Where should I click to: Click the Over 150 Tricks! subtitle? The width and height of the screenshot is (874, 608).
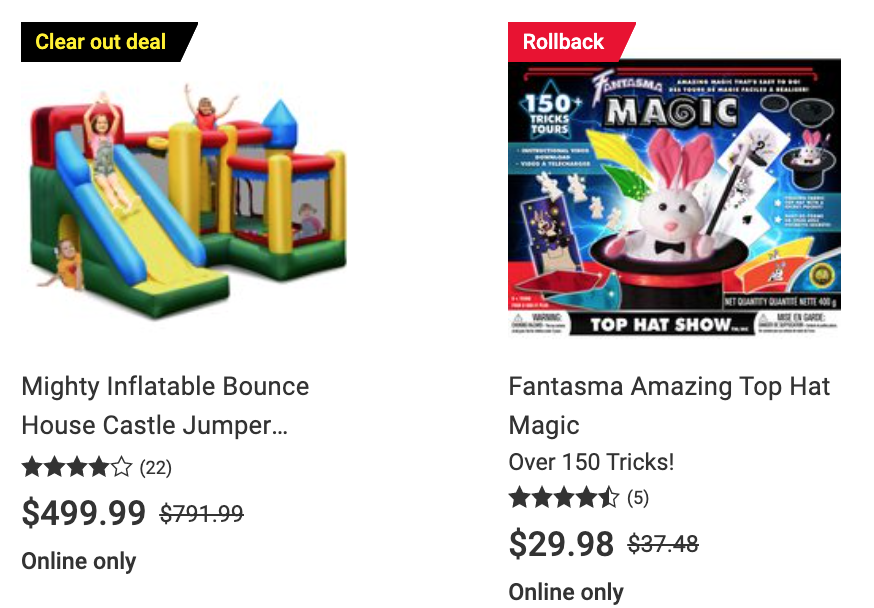click(x=591, y=462)
